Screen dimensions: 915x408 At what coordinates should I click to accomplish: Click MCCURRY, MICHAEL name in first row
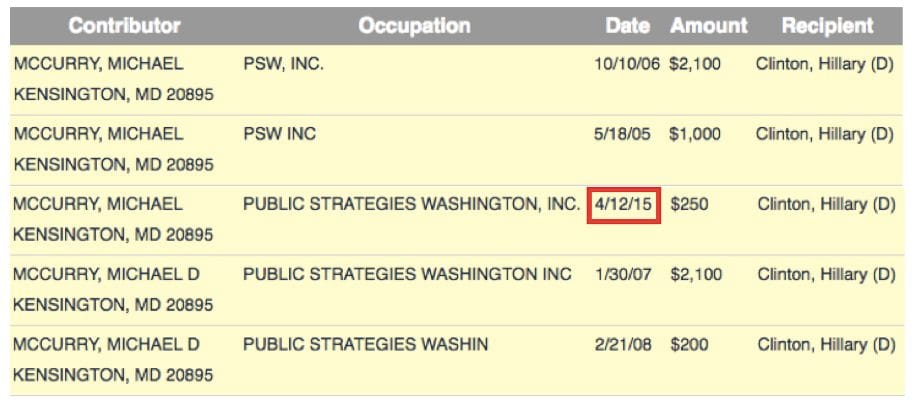point(98,64)
